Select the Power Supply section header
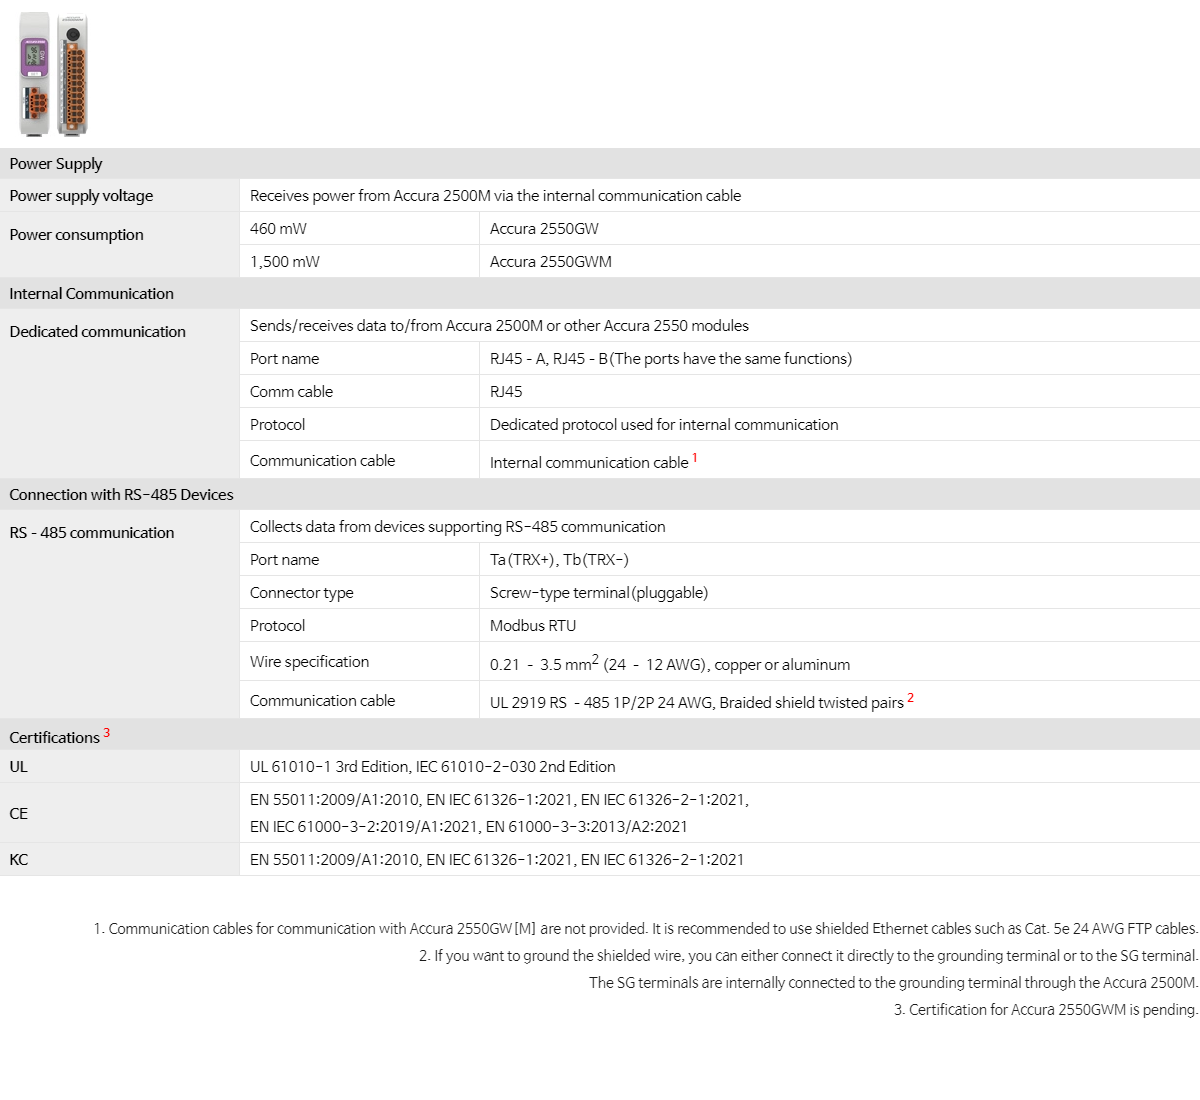Viewport: 1200px width, 1100px height. coord(56,164)
